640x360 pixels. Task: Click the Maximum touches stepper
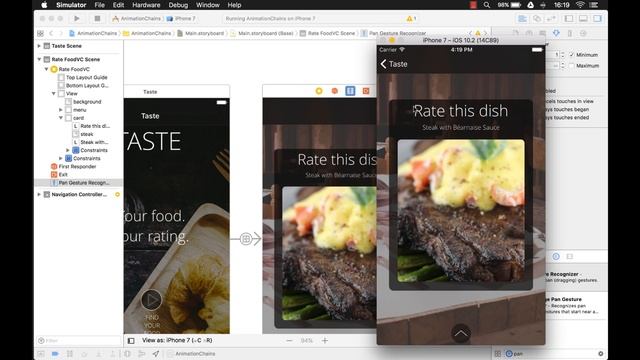563,65
